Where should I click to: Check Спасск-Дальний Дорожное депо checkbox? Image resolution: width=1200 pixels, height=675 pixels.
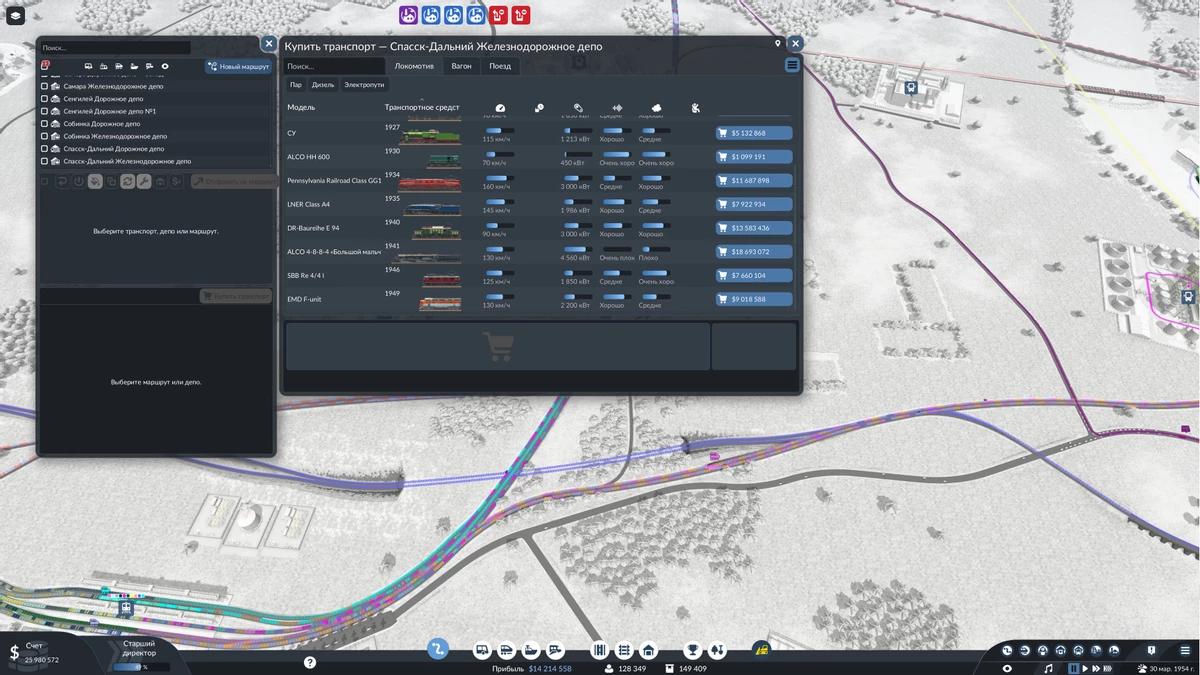pyautogui.click(x=44, y=149)
